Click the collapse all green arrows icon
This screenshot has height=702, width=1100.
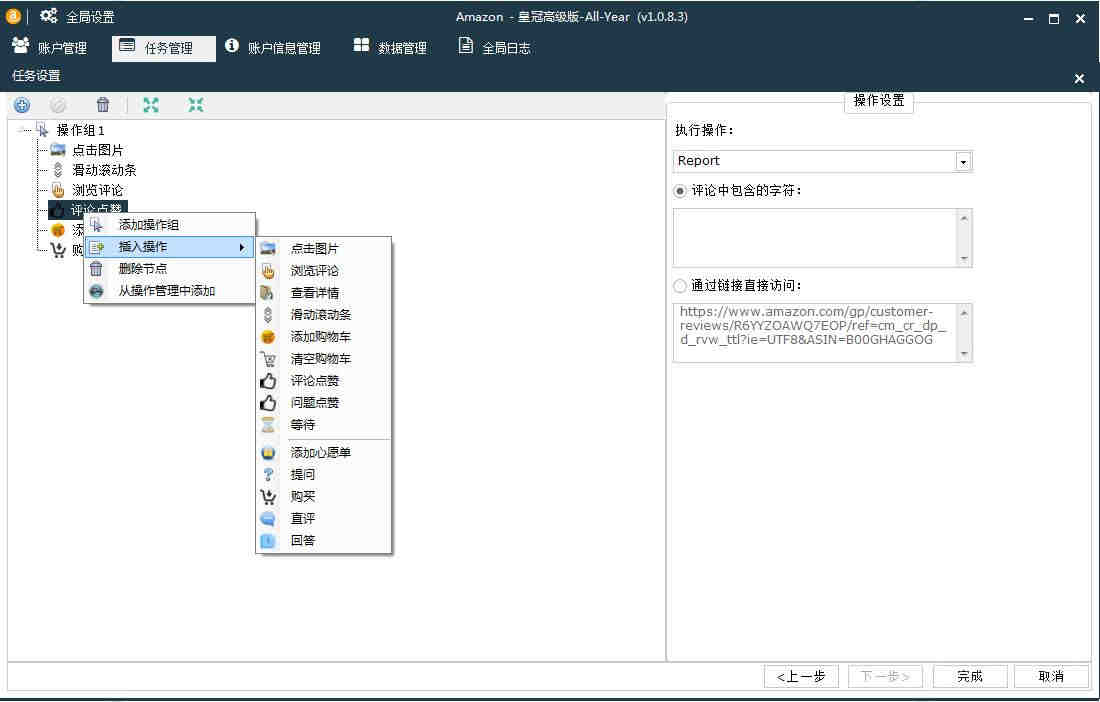coord(196,105)
